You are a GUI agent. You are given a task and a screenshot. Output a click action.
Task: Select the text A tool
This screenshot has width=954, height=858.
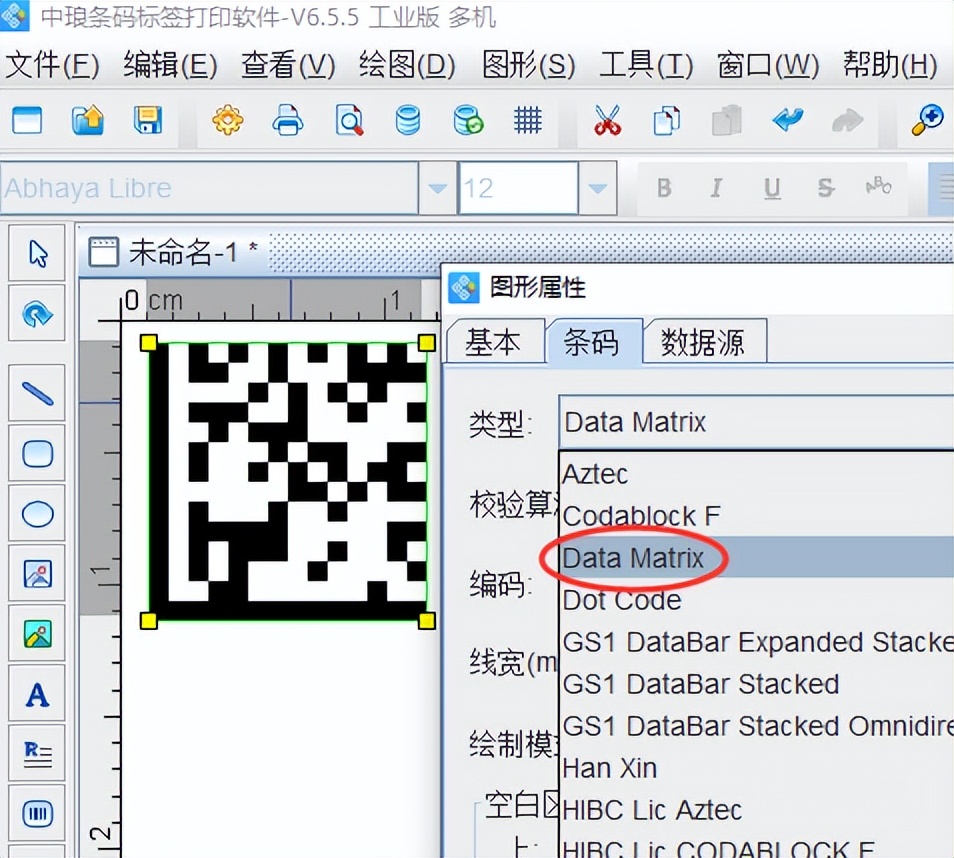[x=37, y=694]
